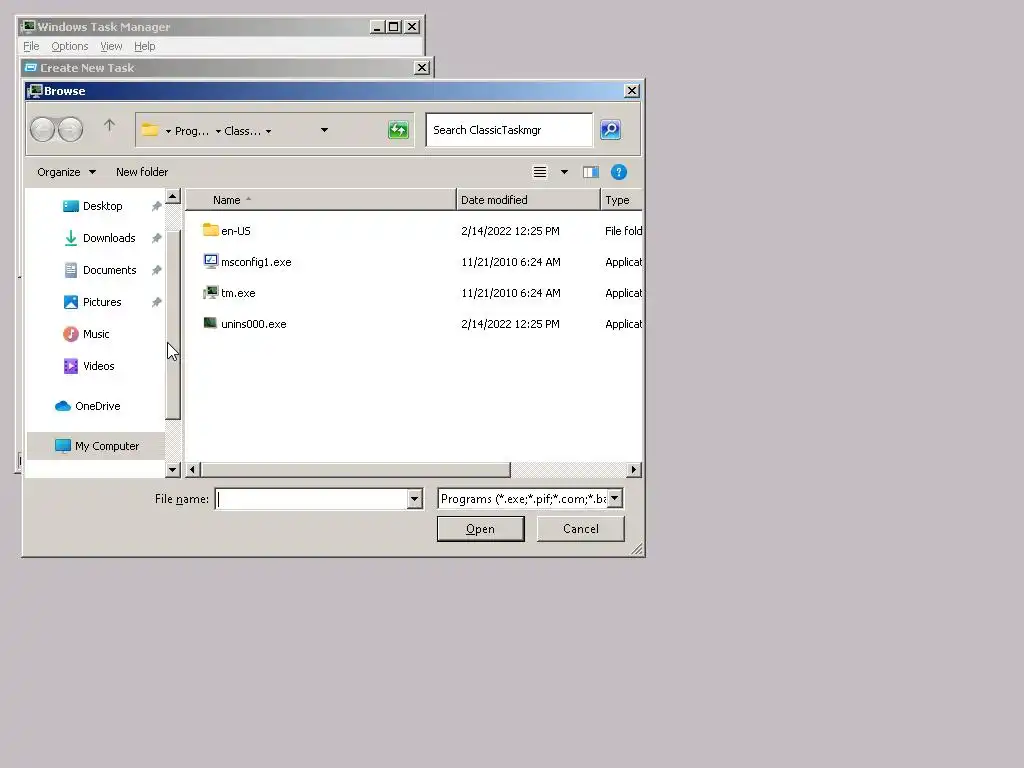Screen dimensions: 1024x768
Task: Open help with the blue question icon
Action: 618,172
